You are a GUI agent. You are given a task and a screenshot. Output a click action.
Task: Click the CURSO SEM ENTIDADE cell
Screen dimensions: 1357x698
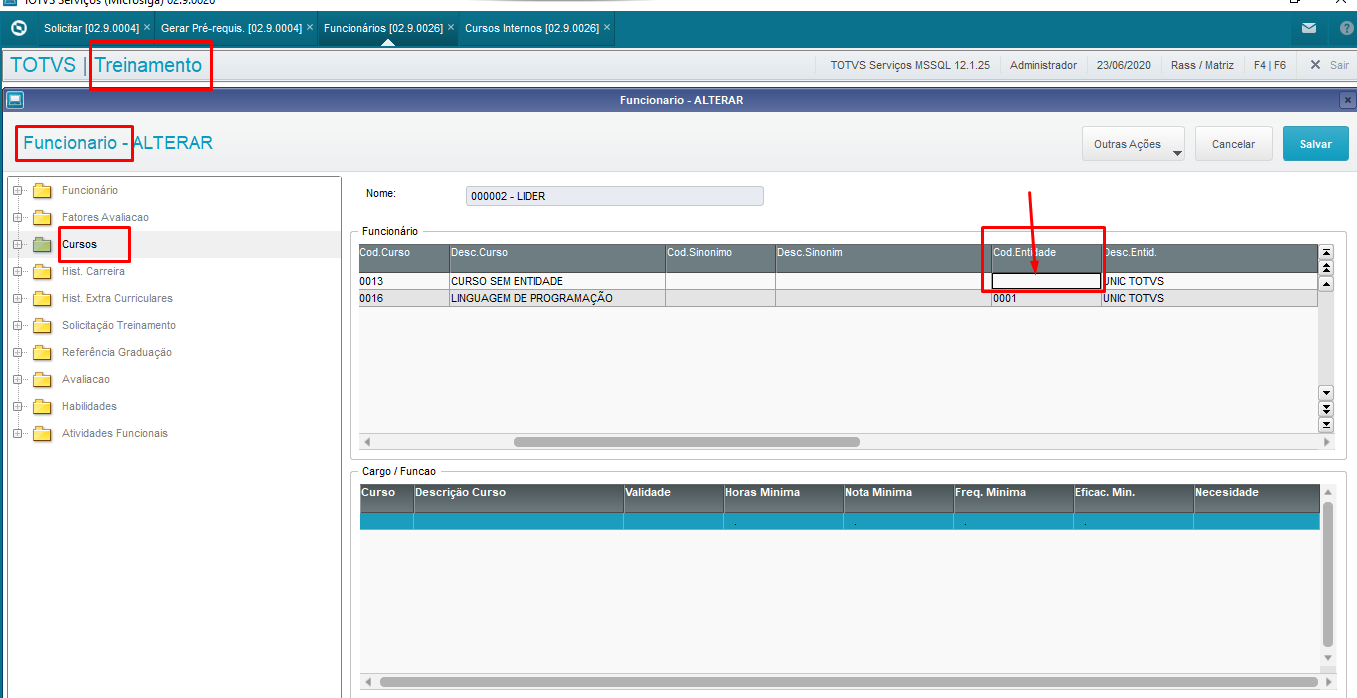557,281
